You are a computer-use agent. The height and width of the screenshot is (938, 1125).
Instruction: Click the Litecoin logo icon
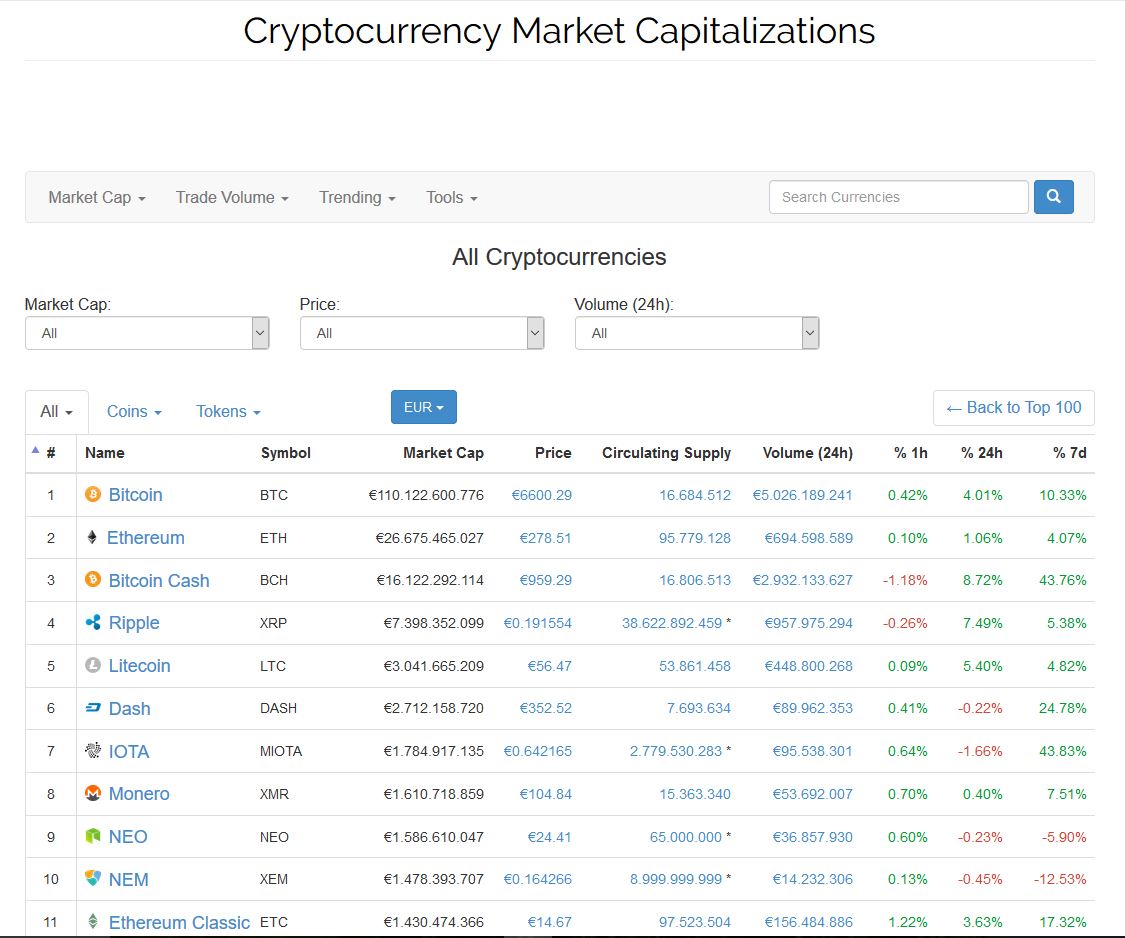click(x=93, y=665)
